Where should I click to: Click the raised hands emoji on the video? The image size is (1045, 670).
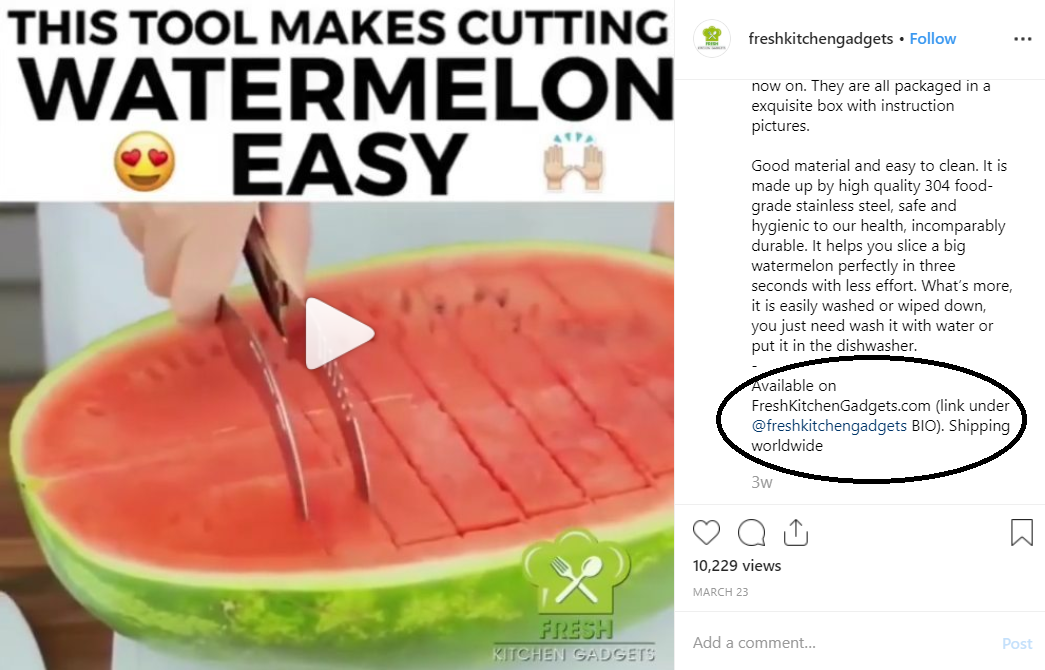click(574, 161)
